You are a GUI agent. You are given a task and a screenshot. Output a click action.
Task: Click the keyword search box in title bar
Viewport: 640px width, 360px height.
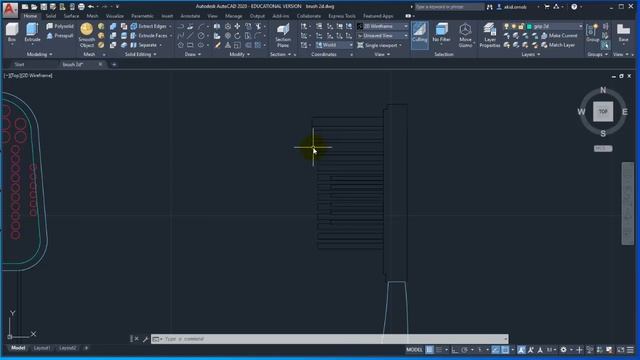point(449,7)
